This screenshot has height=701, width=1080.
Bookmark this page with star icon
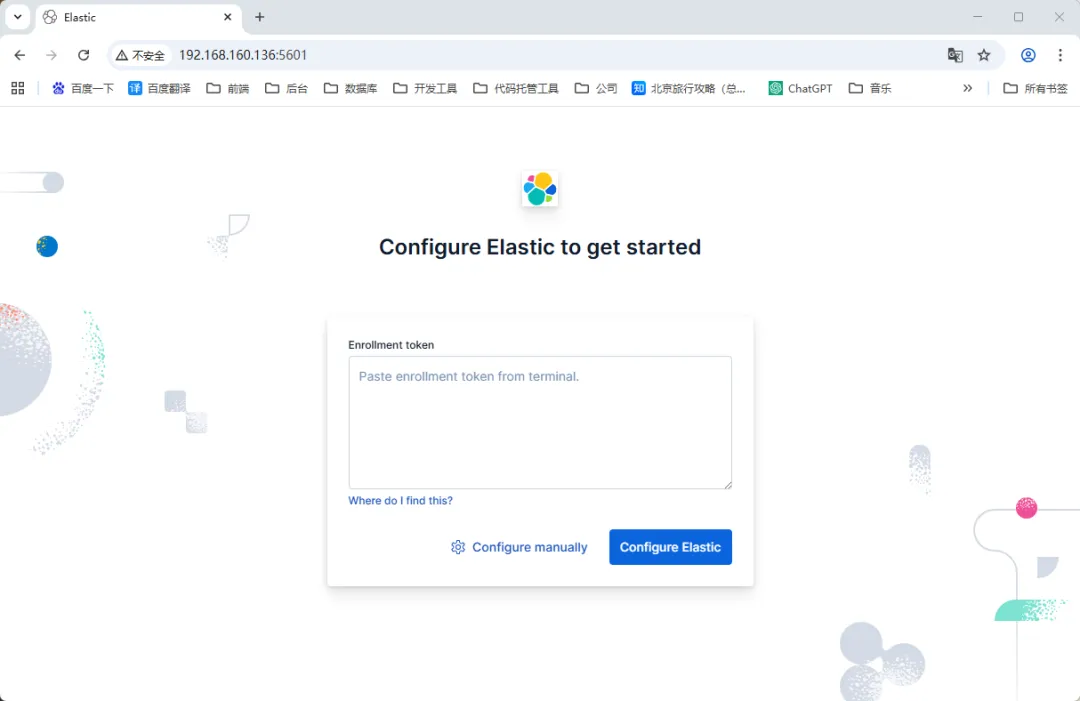[984, 55]
